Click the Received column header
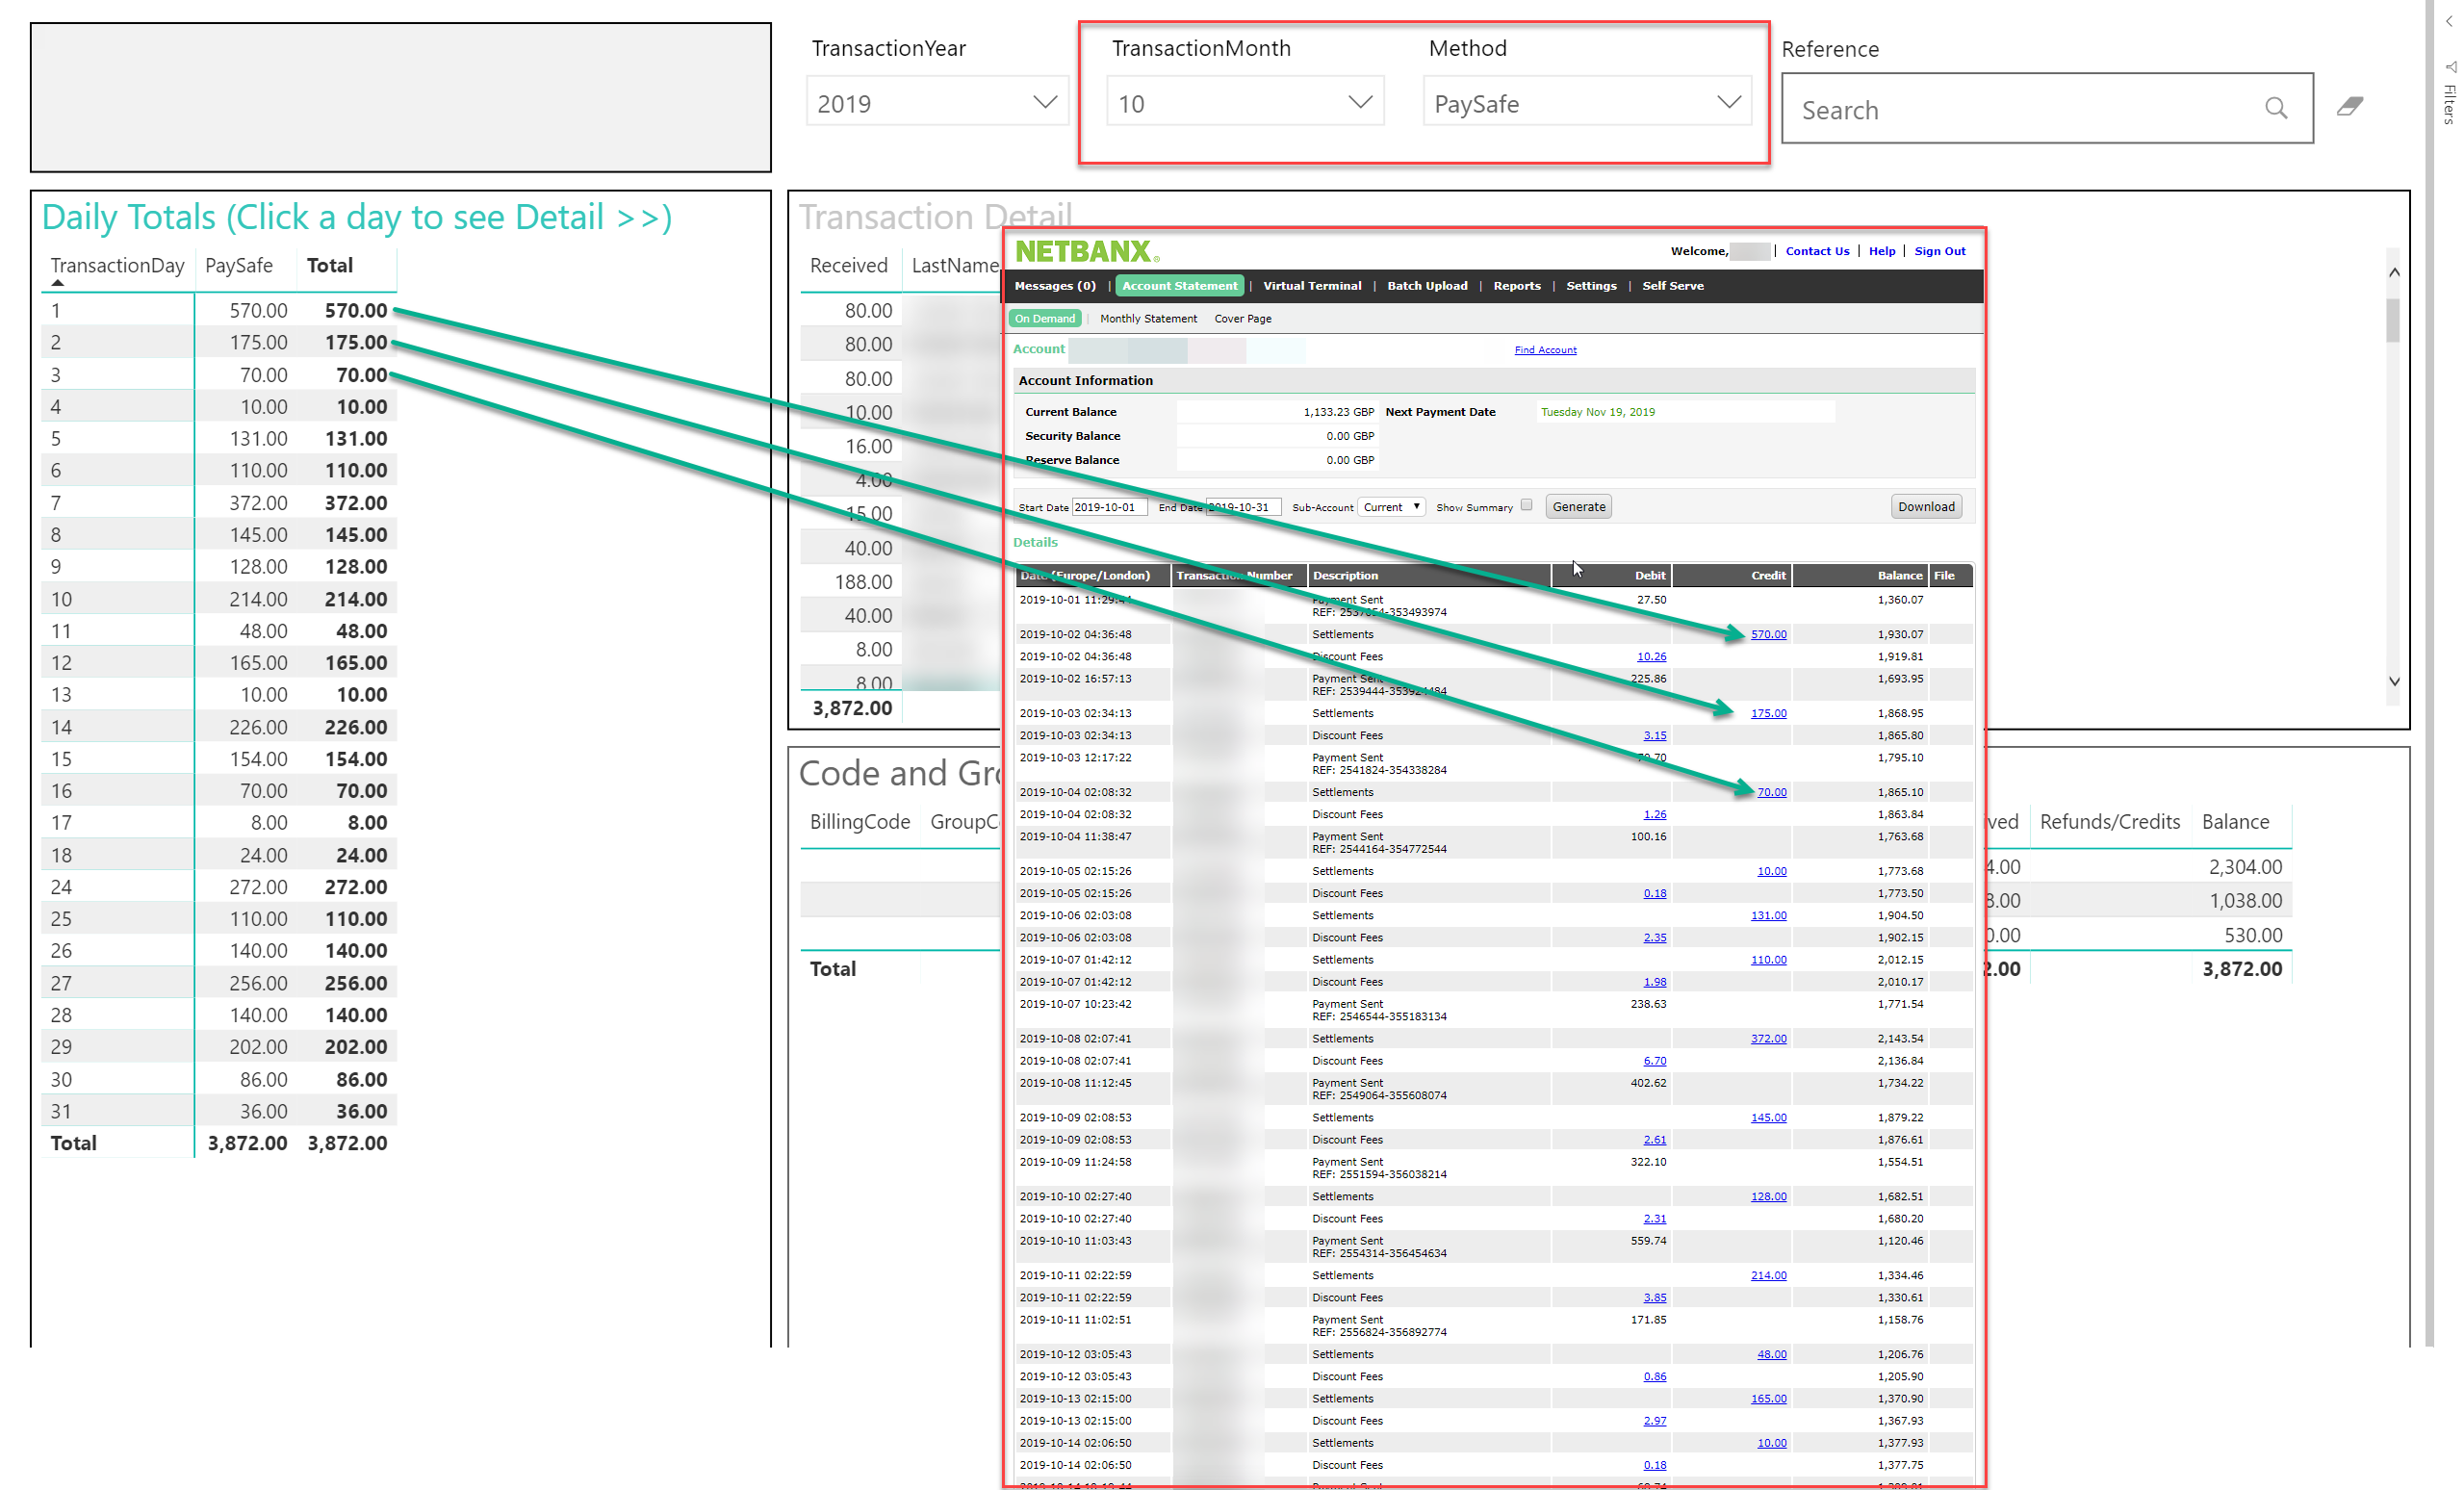 [848, 266]
